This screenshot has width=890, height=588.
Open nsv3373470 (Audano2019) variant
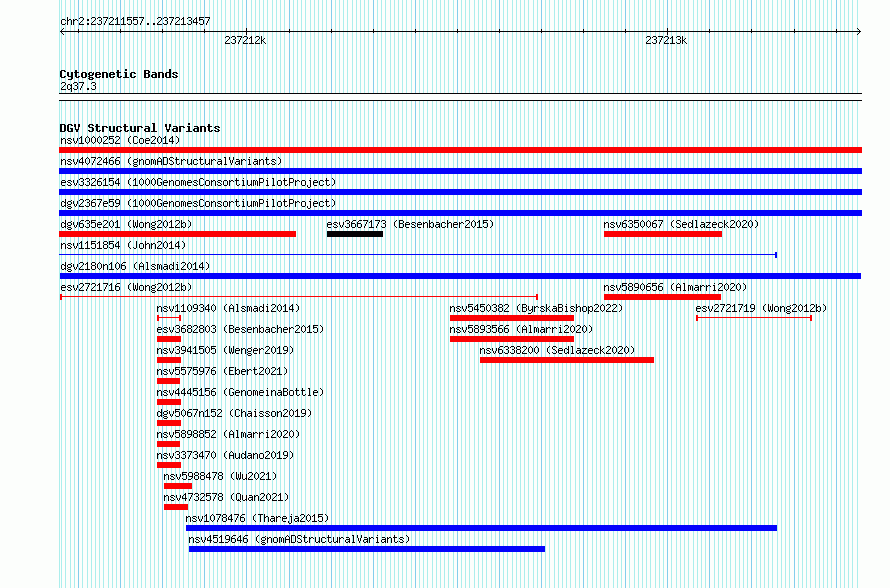tap(225, 455)
